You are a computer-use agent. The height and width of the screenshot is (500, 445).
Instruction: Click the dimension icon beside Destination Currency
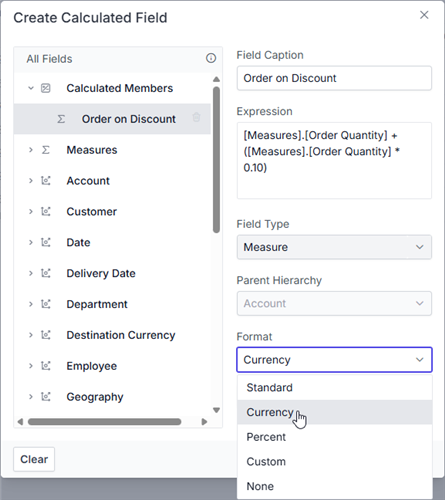[x=46, y=335]
